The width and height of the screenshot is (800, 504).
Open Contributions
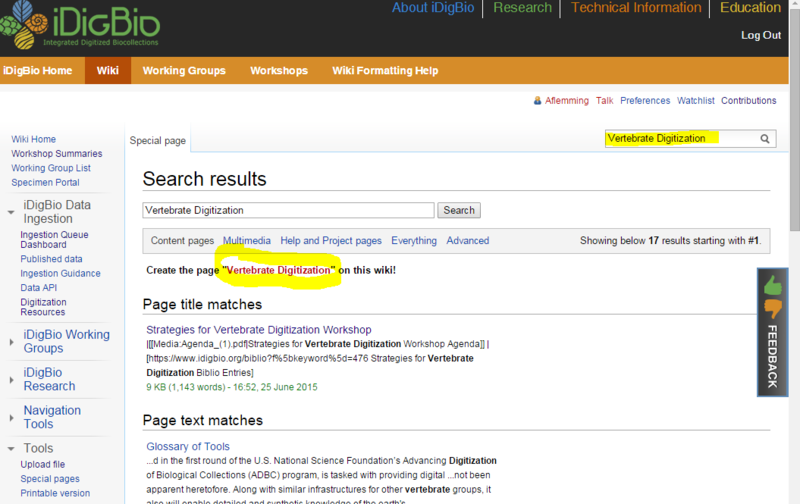(x=748, y=100)
